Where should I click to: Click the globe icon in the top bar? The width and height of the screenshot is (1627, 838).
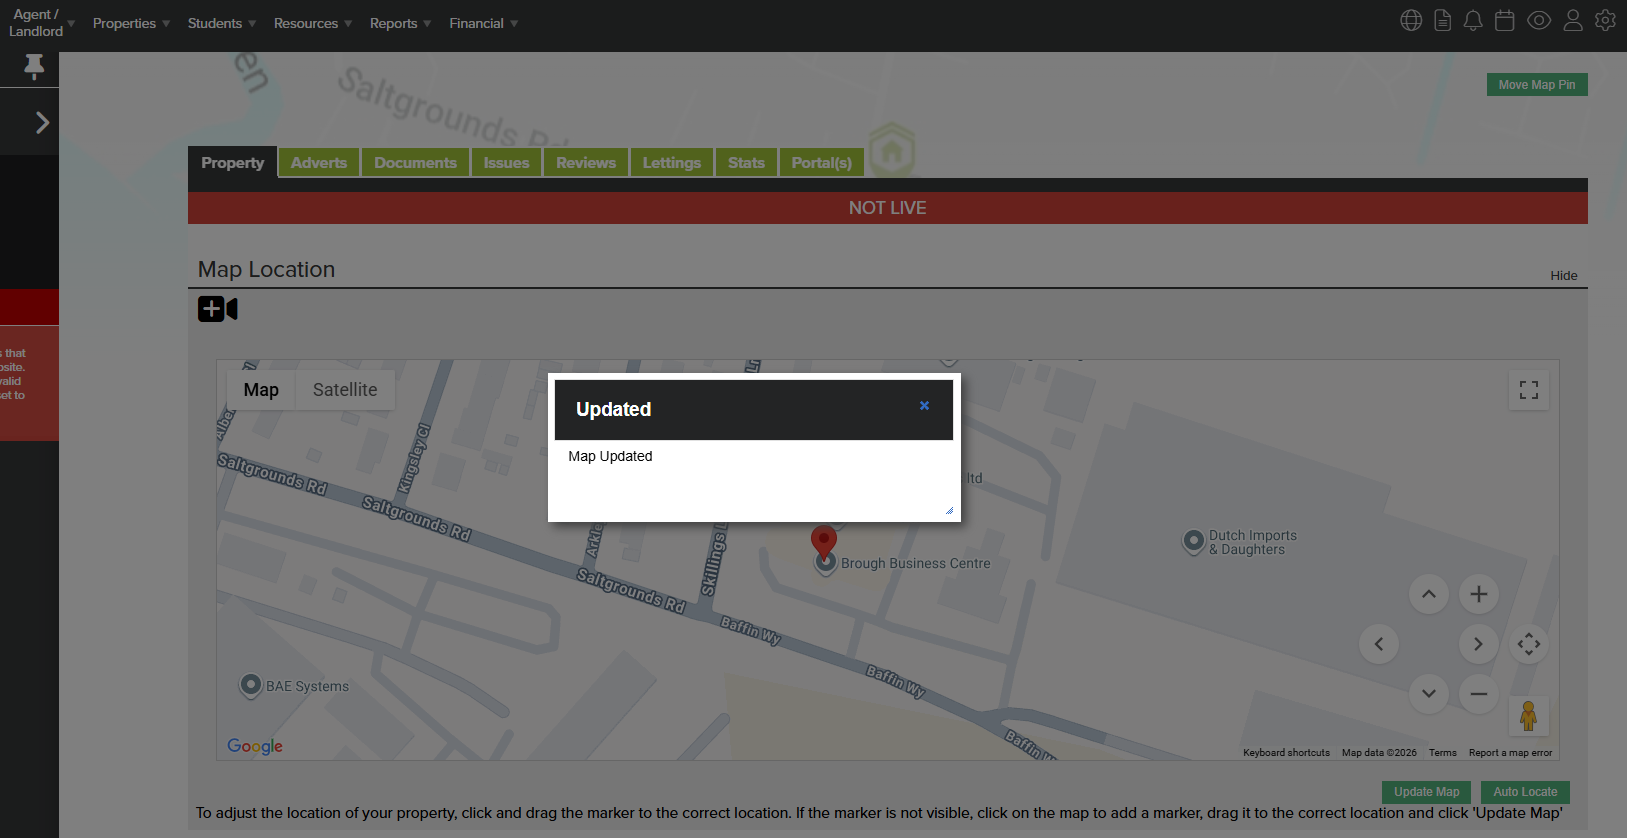pyautogui.click(x=1411, y=21)
